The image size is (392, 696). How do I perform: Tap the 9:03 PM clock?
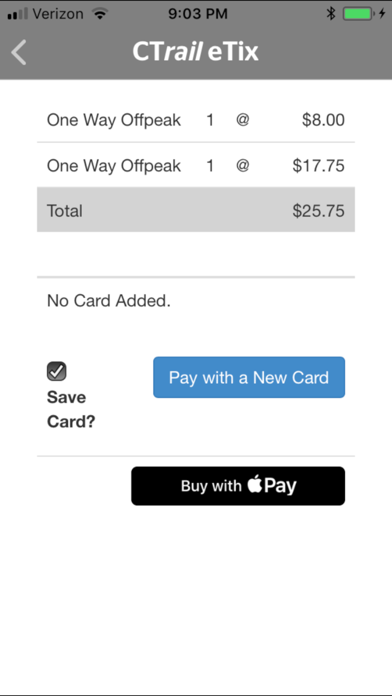pyautogui.click(x=198, y=14)
